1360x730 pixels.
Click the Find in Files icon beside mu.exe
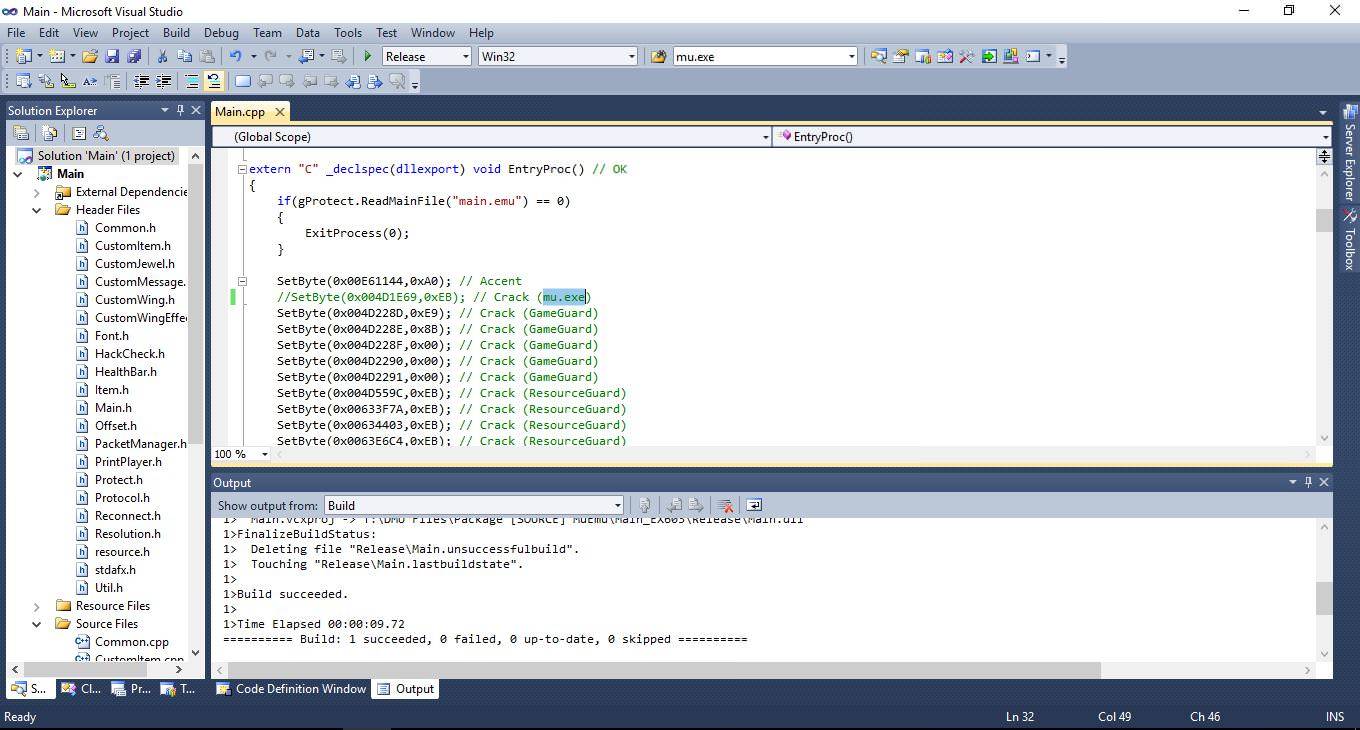[658, 57]
